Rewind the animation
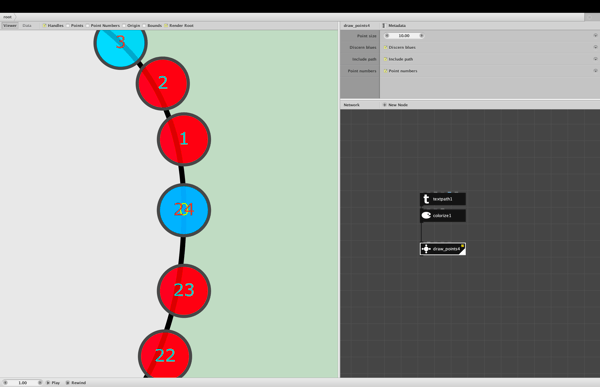The image size is (600, 387). pos(76,382)
